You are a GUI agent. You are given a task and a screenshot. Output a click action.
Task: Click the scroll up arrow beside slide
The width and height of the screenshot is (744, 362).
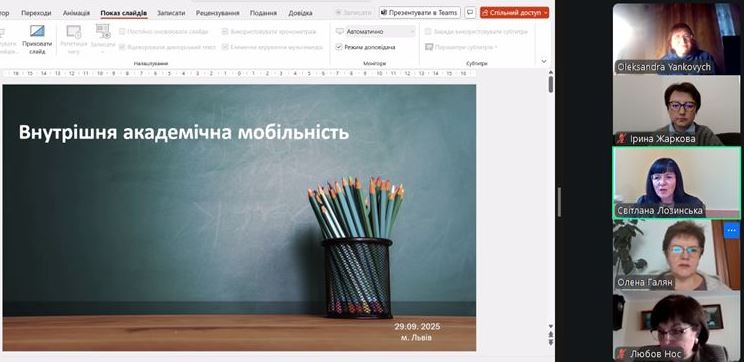(550, 72)
